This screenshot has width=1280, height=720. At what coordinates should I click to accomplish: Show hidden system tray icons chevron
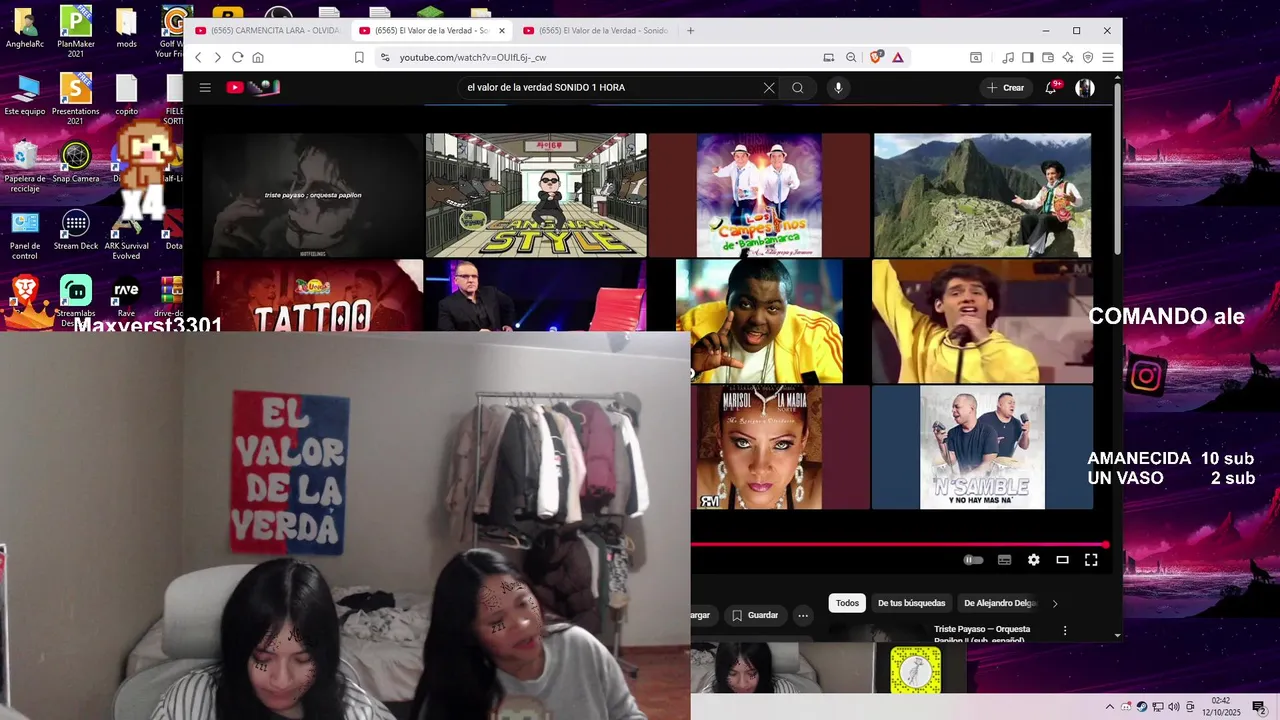click(x=1110, y=708)
